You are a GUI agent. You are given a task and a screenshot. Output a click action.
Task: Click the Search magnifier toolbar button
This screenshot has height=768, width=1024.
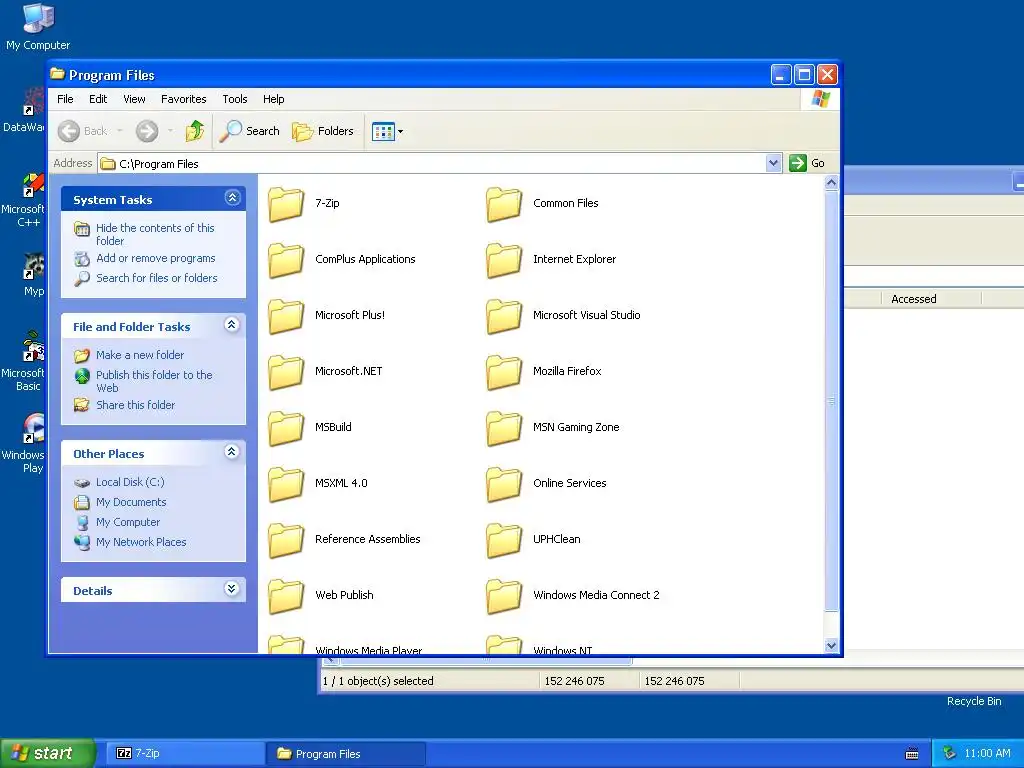click(249, 131)
